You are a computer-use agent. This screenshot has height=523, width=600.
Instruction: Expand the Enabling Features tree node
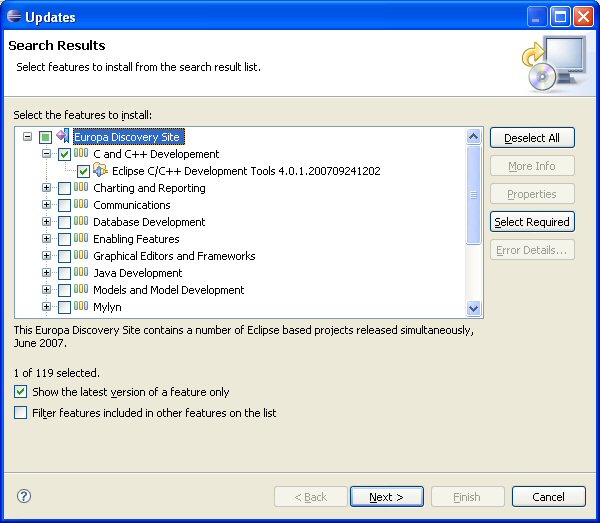pos(46,240)
